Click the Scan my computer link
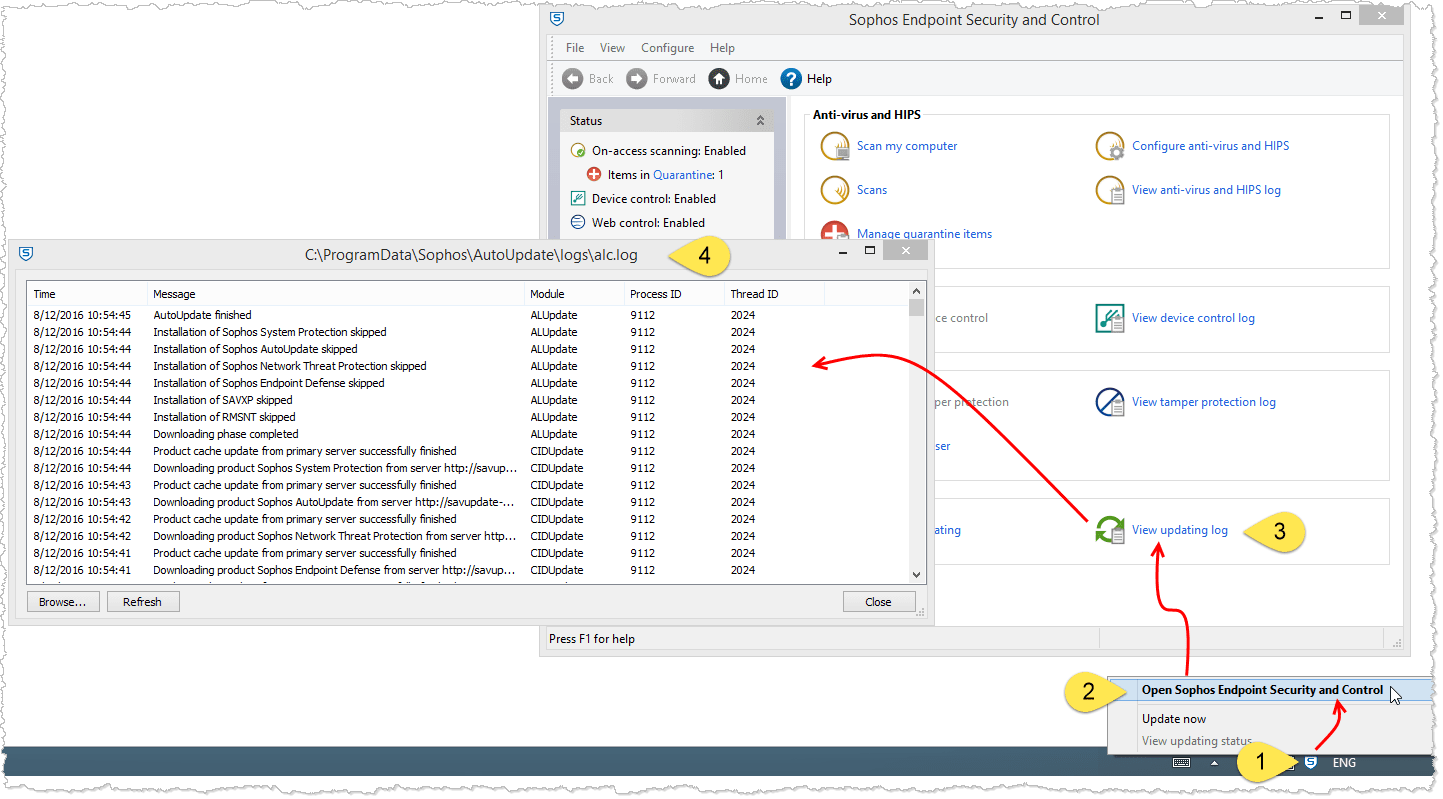 907,146
